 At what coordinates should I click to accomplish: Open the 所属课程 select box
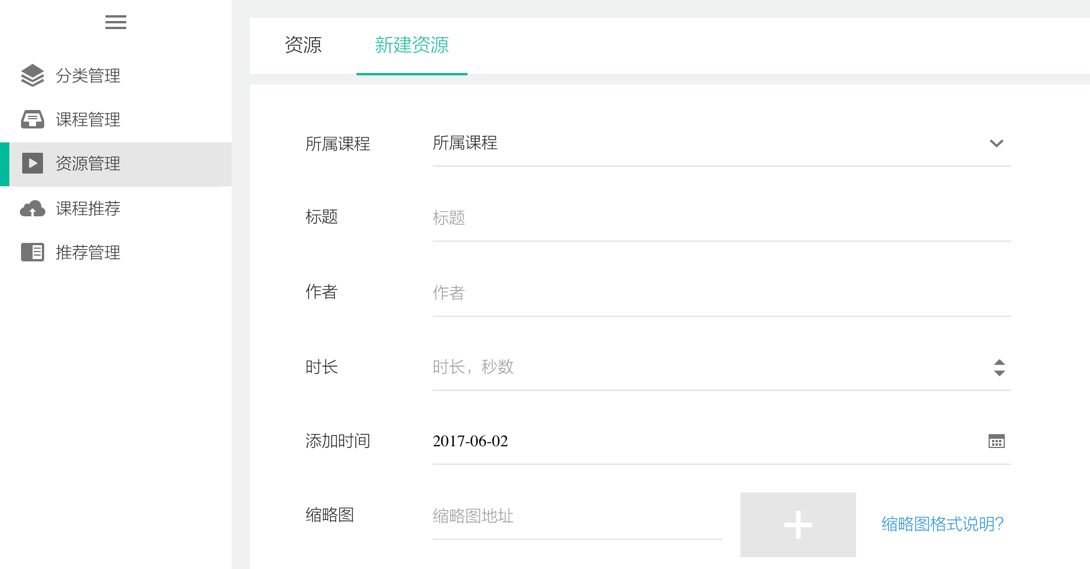(x=722, y=144)
